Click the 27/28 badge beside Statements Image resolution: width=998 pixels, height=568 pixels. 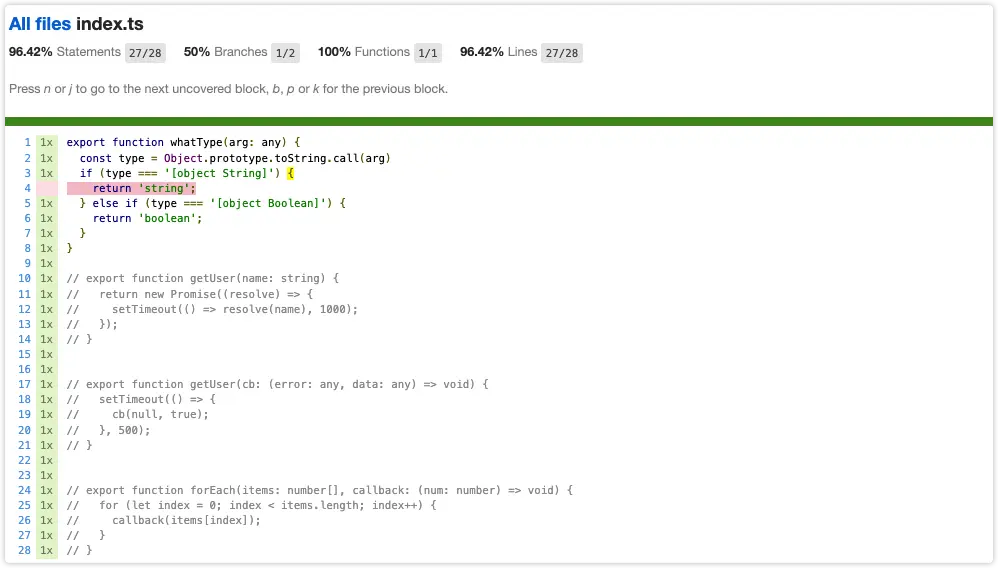(146, 53)
